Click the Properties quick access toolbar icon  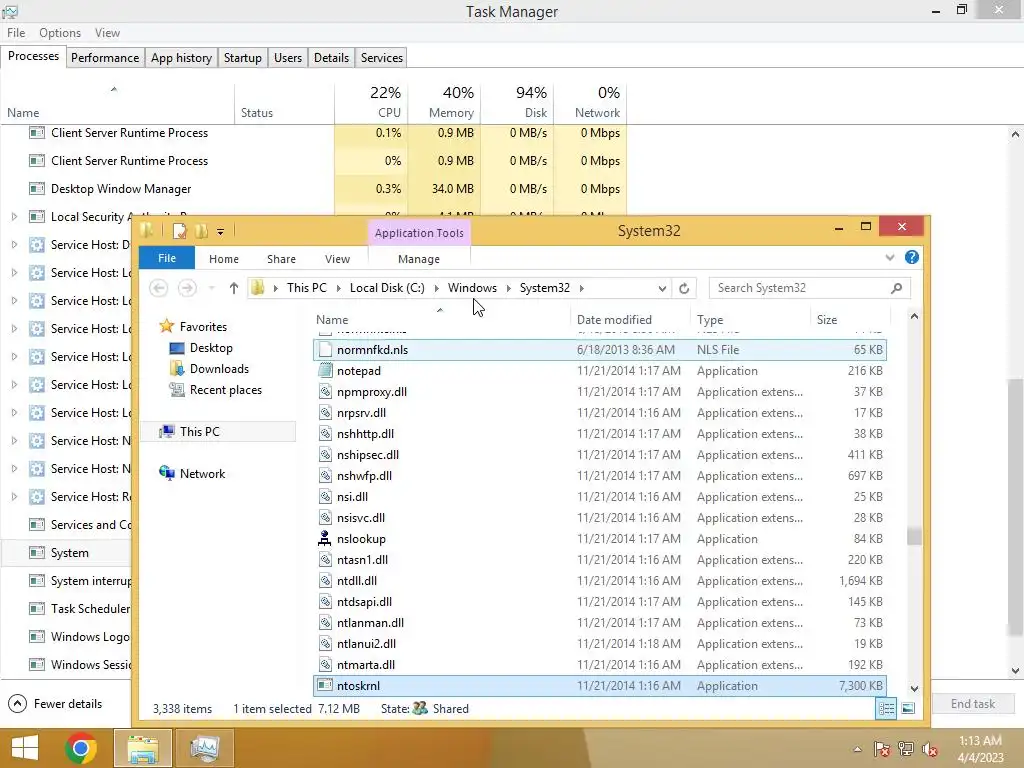180,231
